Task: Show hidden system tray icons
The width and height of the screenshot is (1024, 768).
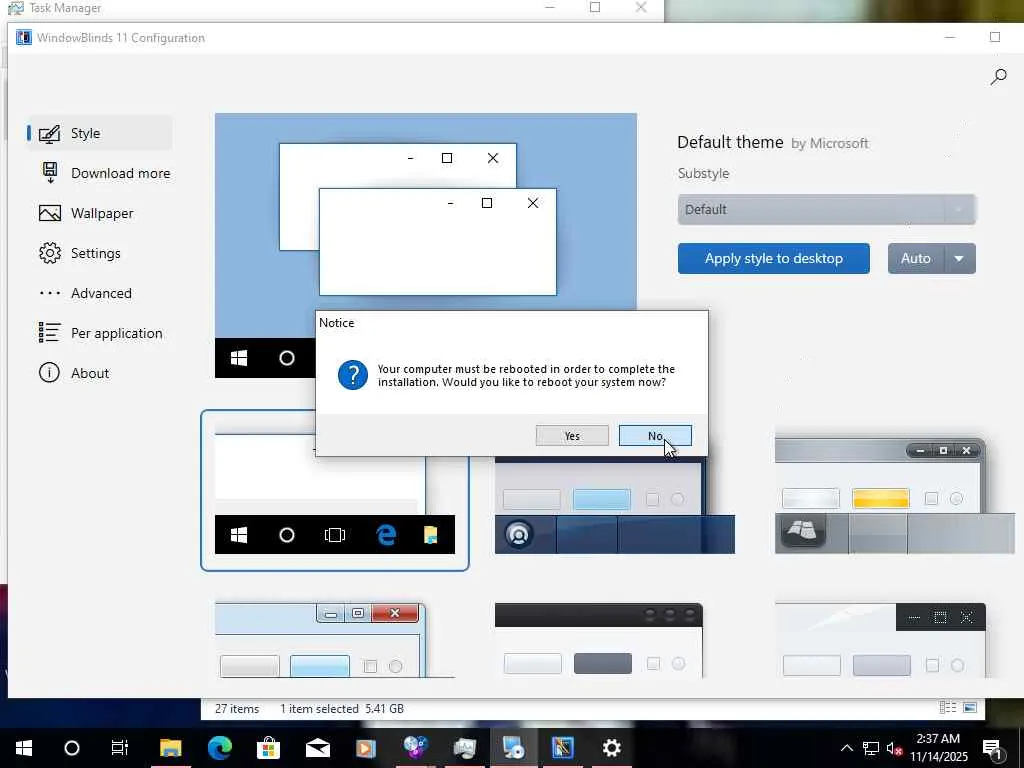Action: (x=846, y=748)
